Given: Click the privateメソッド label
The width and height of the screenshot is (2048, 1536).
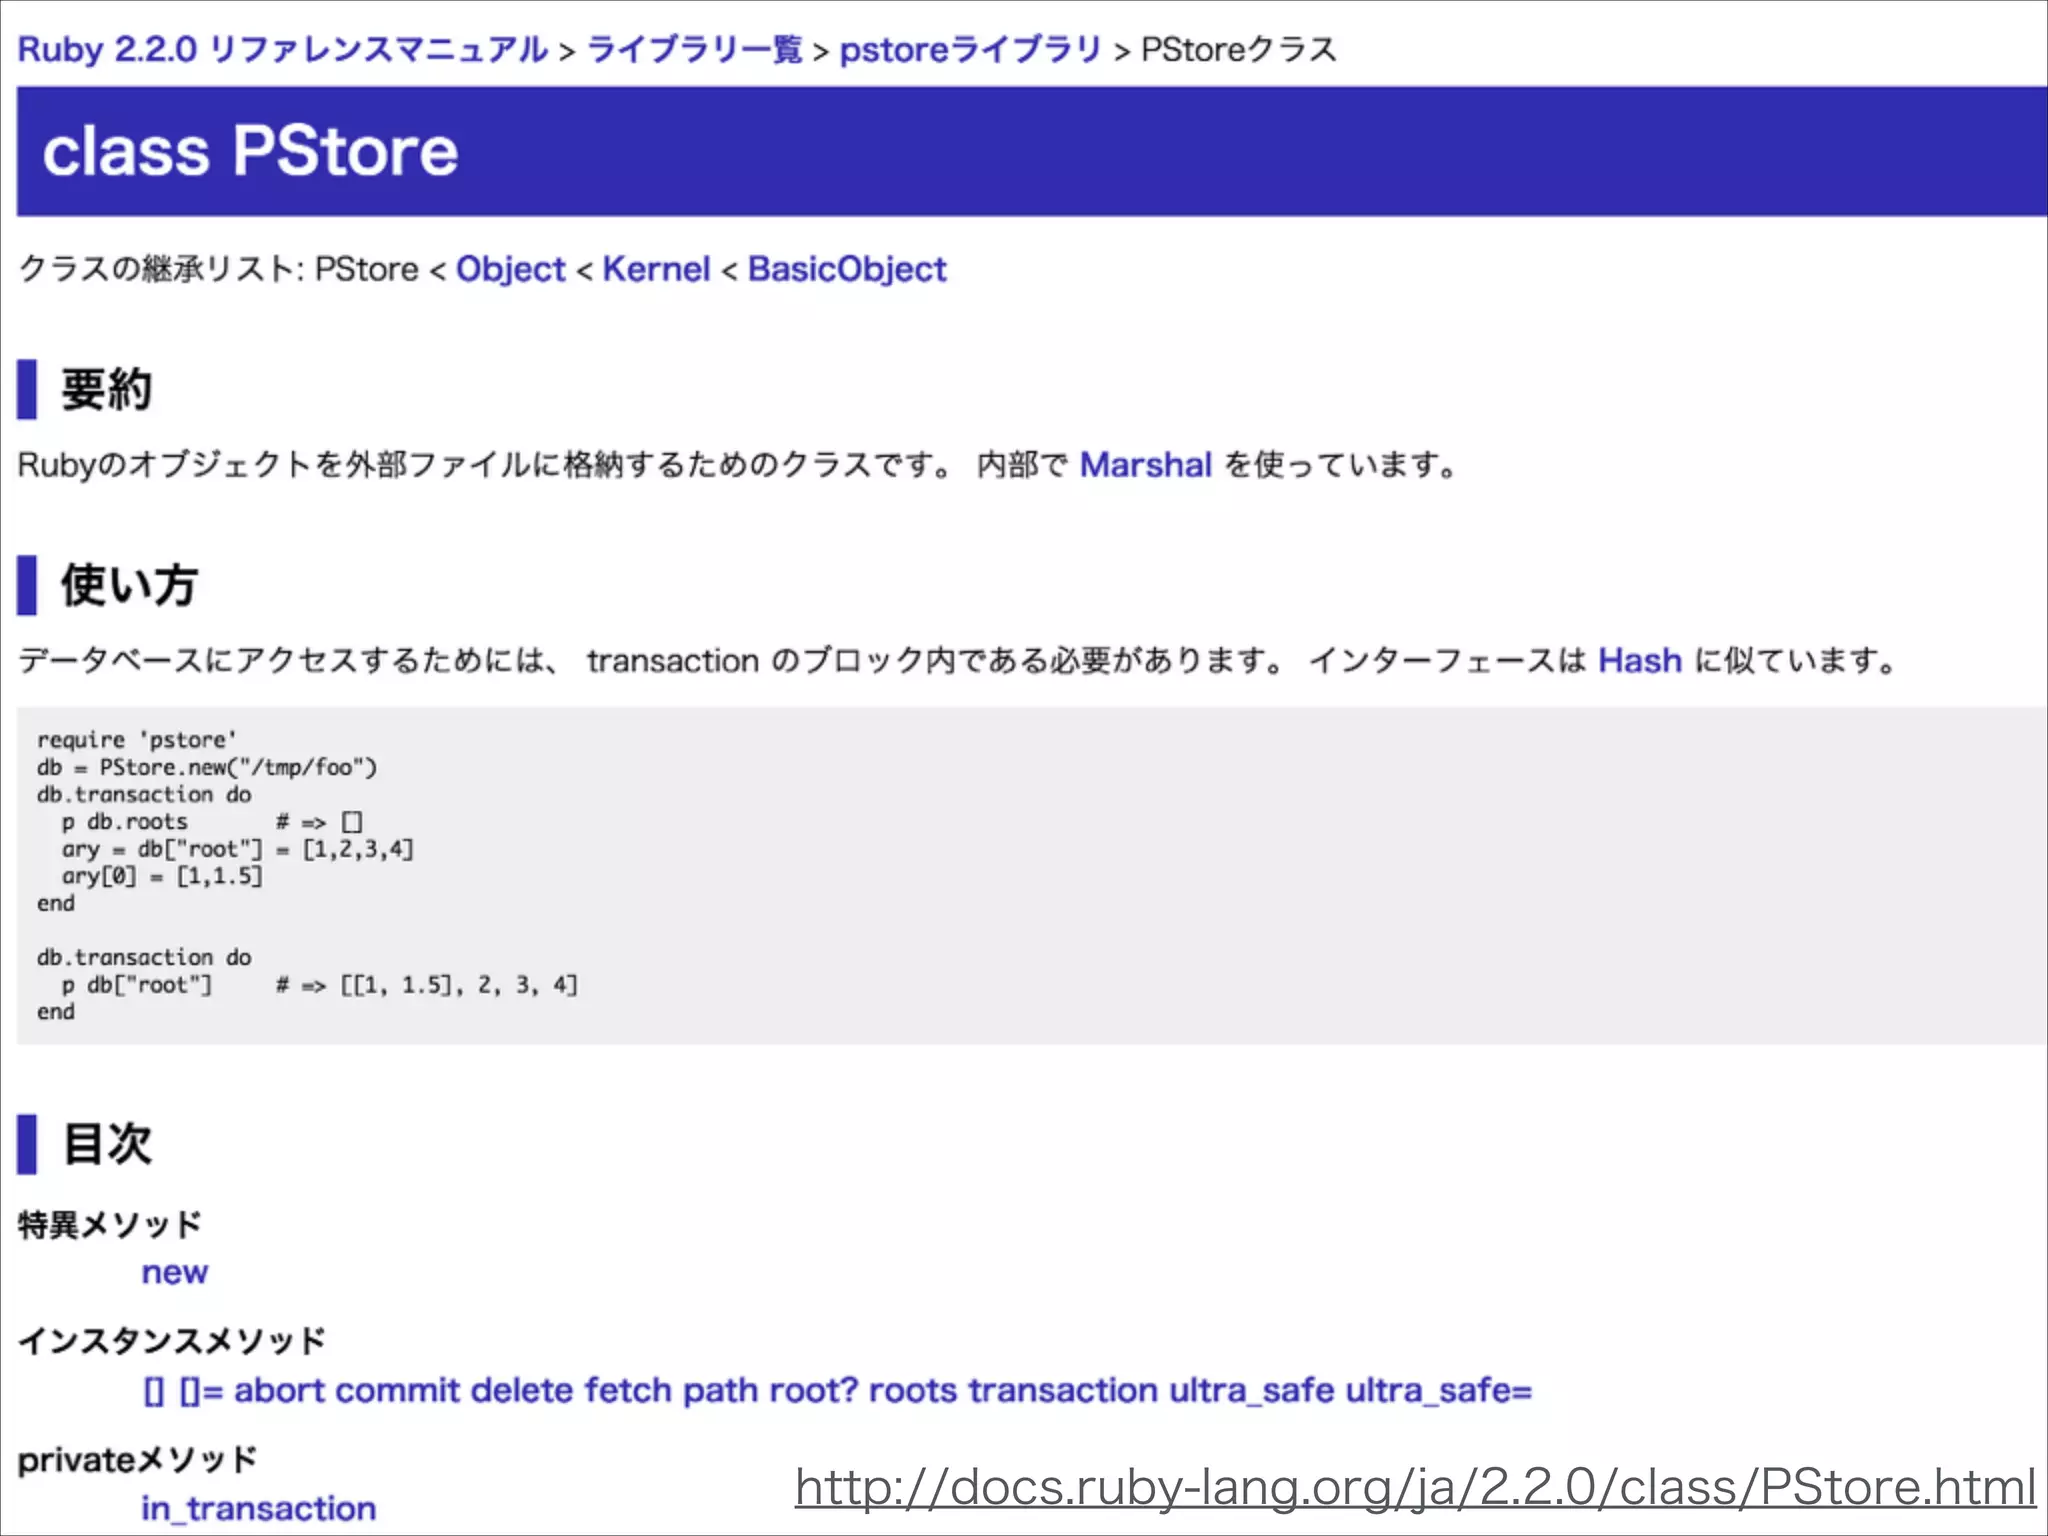Looking at the screenshot, I should (x=137, y=1460).
